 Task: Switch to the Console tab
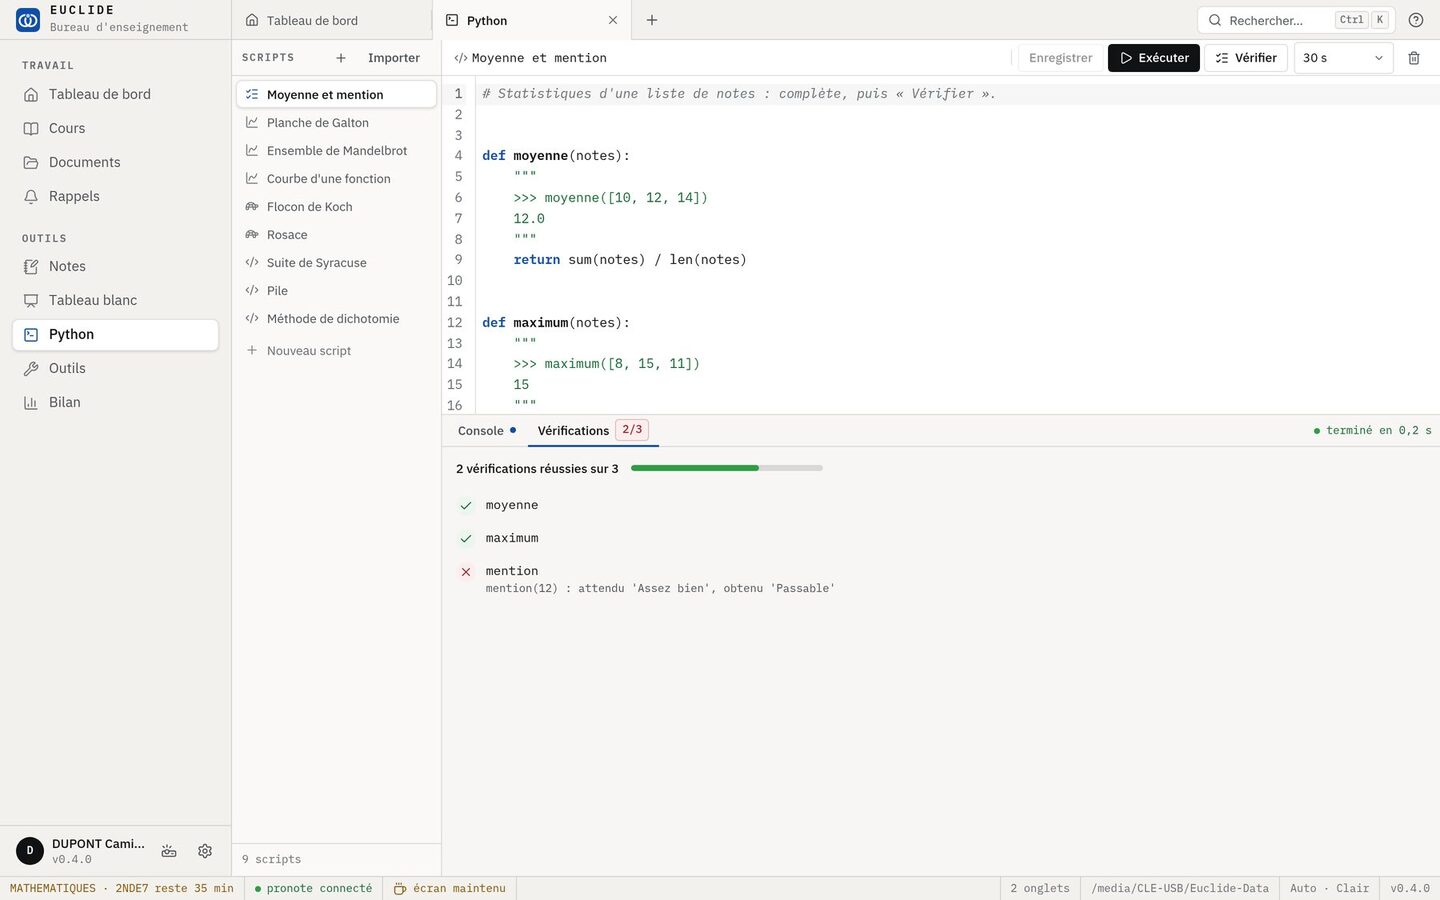tap(487, 431)
